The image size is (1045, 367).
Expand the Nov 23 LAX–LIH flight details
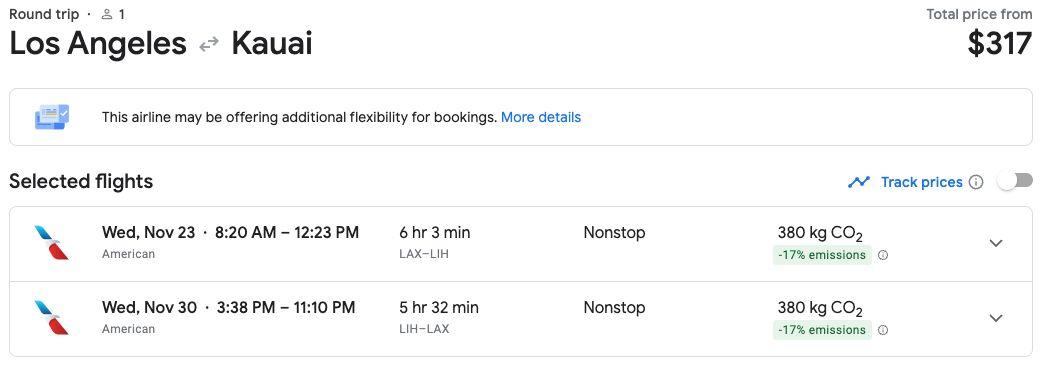tap(996, 243)
